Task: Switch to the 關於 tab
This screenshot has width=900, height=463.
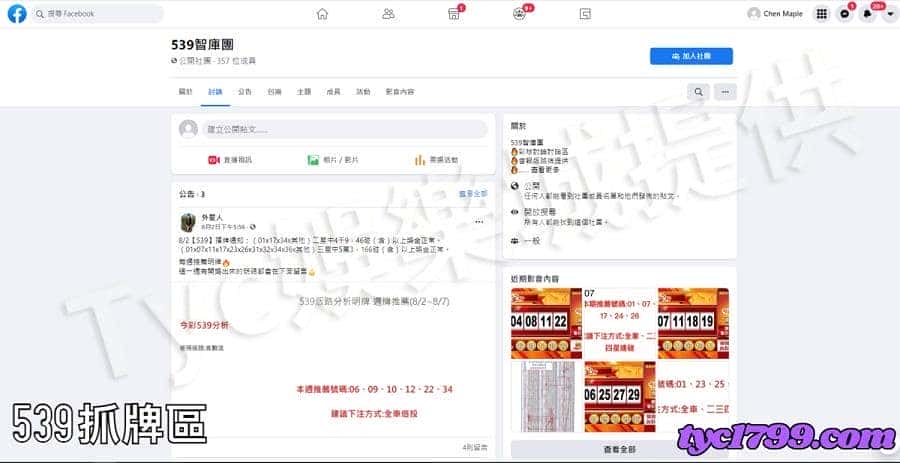Action: coord(185,92)
